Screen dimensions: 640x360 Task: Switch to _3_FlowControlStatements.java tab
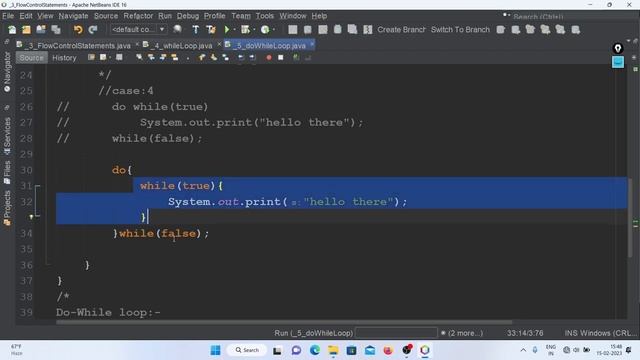click(77, 45)
